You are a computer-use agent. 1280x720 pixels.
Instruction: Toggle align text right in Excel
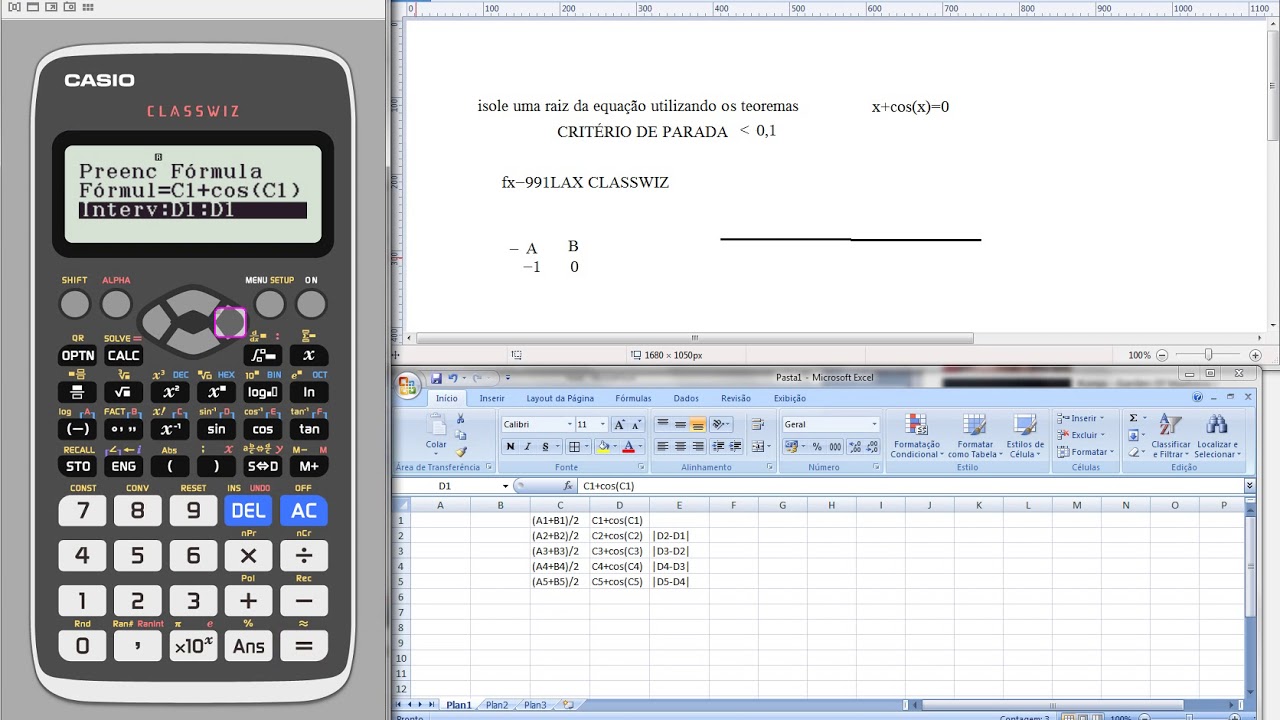tap(698, 446)
